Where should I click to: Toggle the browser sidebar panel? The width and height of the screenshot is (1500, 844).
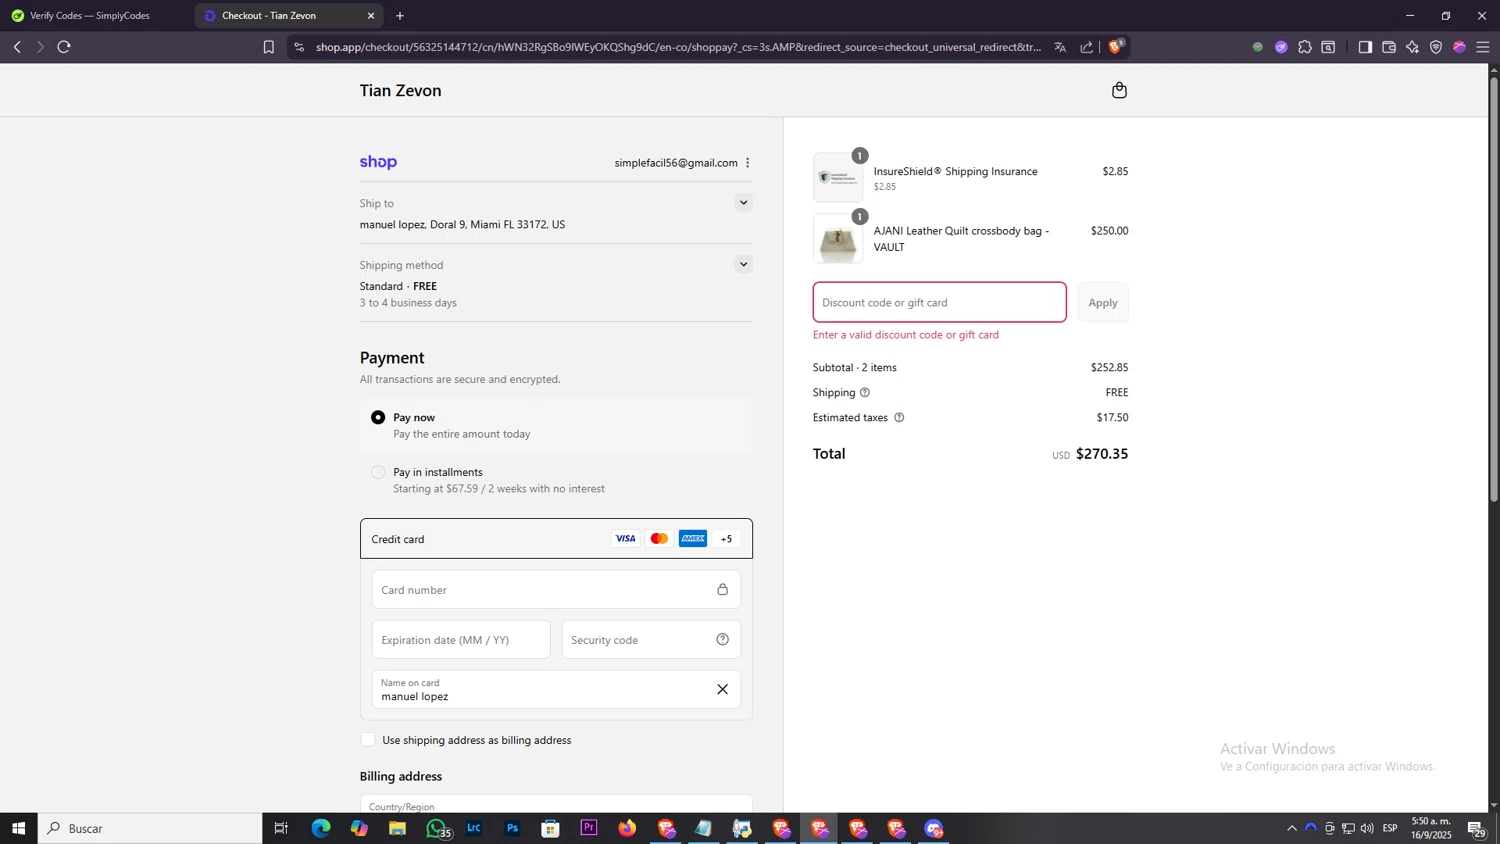click(x=1365, y=47)
